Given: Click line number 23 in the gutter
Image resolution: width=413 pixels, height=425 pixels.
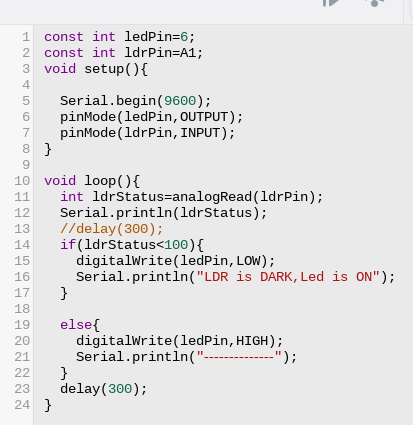Looking at the screenshot, I should pos(22,389).
